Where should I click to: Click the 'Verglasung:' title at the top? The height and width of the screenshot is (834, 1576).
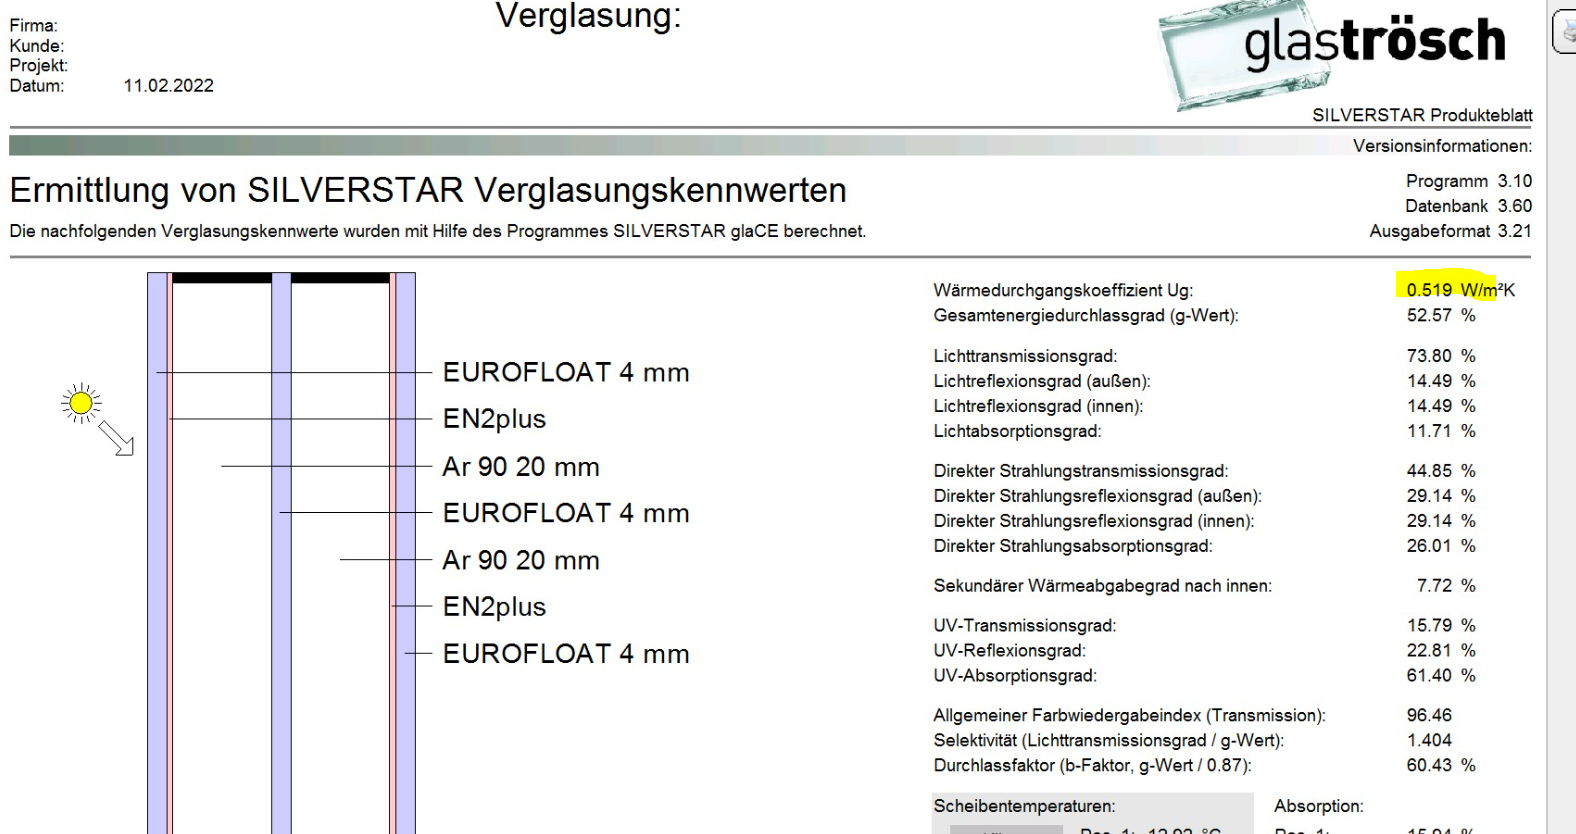[x=588, y=16]
